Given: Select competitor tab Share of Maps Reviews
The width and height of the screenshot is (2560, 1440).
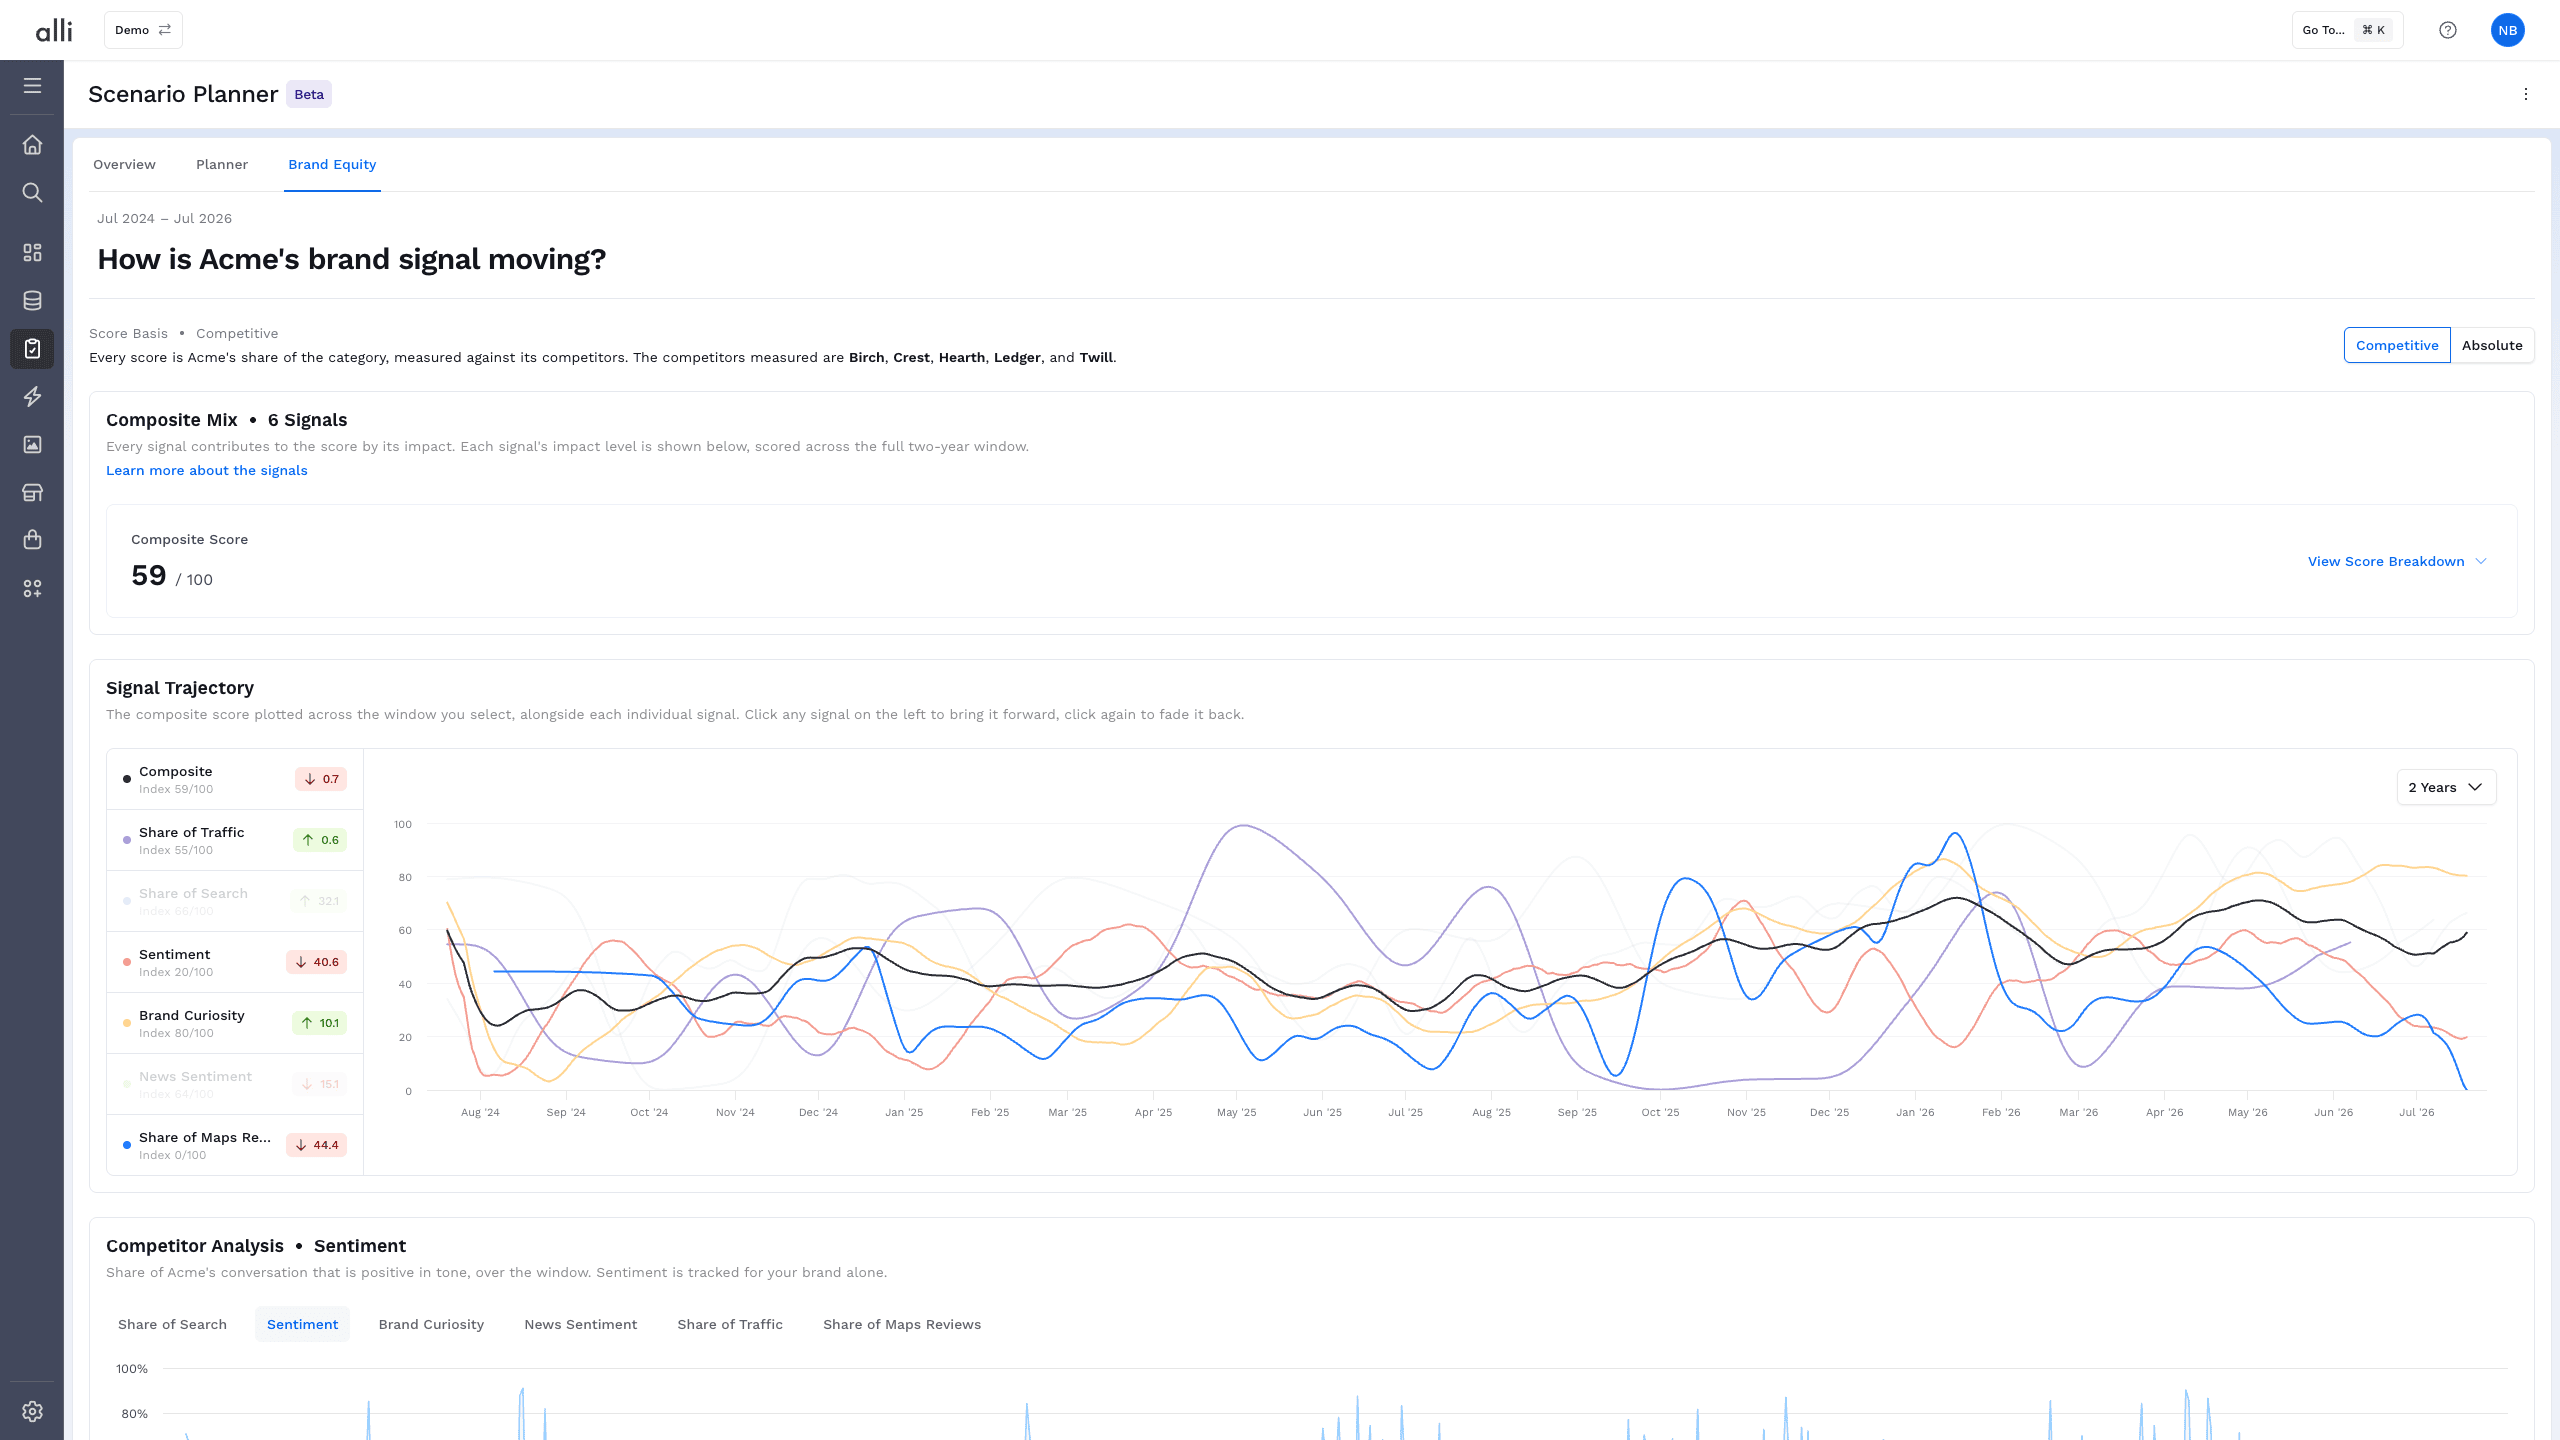Looking at the screenshot, I should (902, 1324).
